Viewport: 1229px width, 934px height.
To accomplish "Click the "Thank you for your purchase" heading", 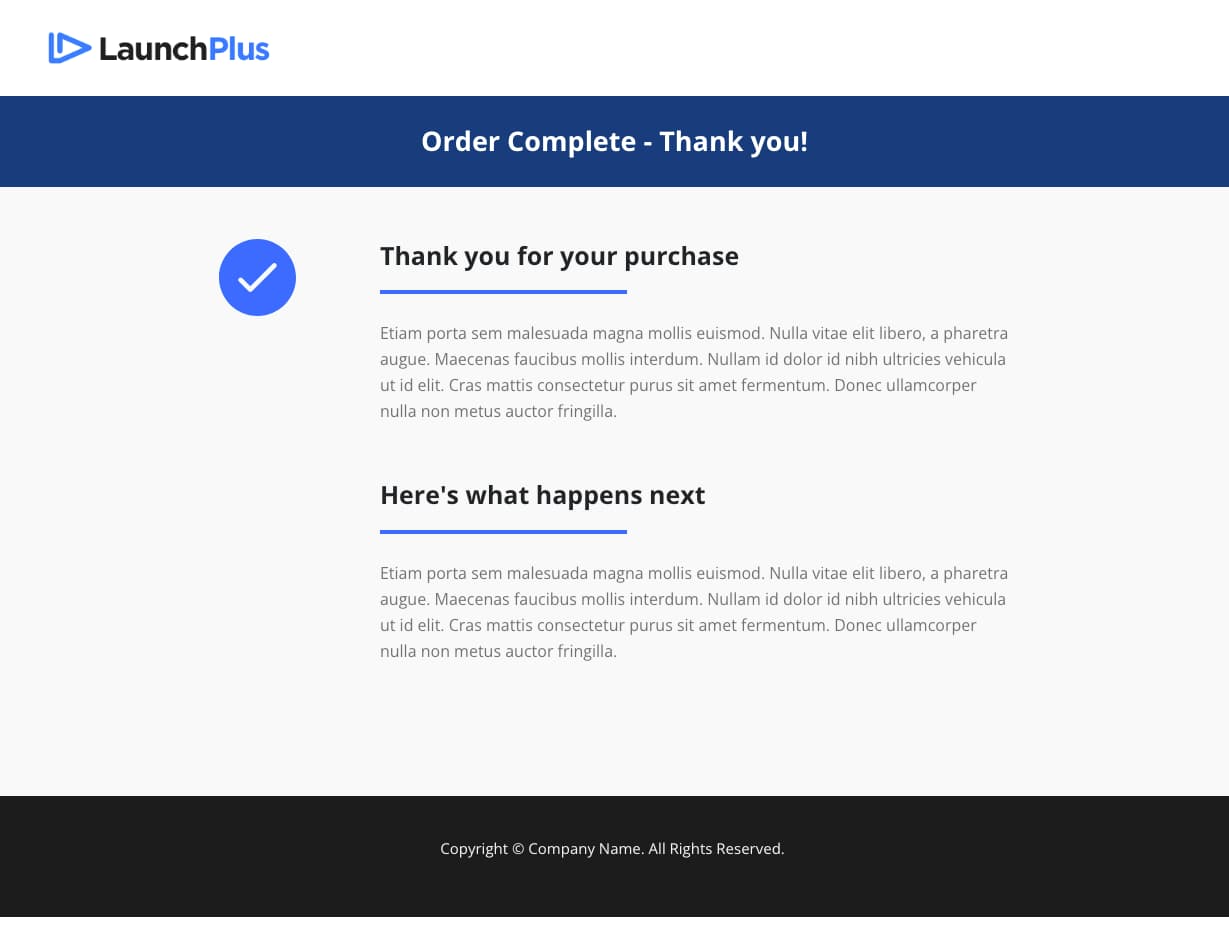I will pos(559,257).
